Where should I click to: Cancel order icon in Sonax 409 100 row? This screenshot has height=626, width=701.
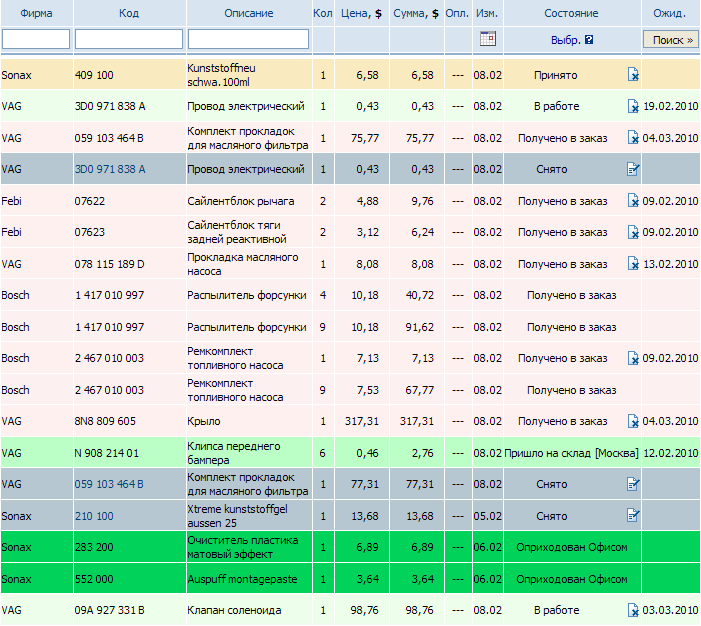click(x=633, y=75)
